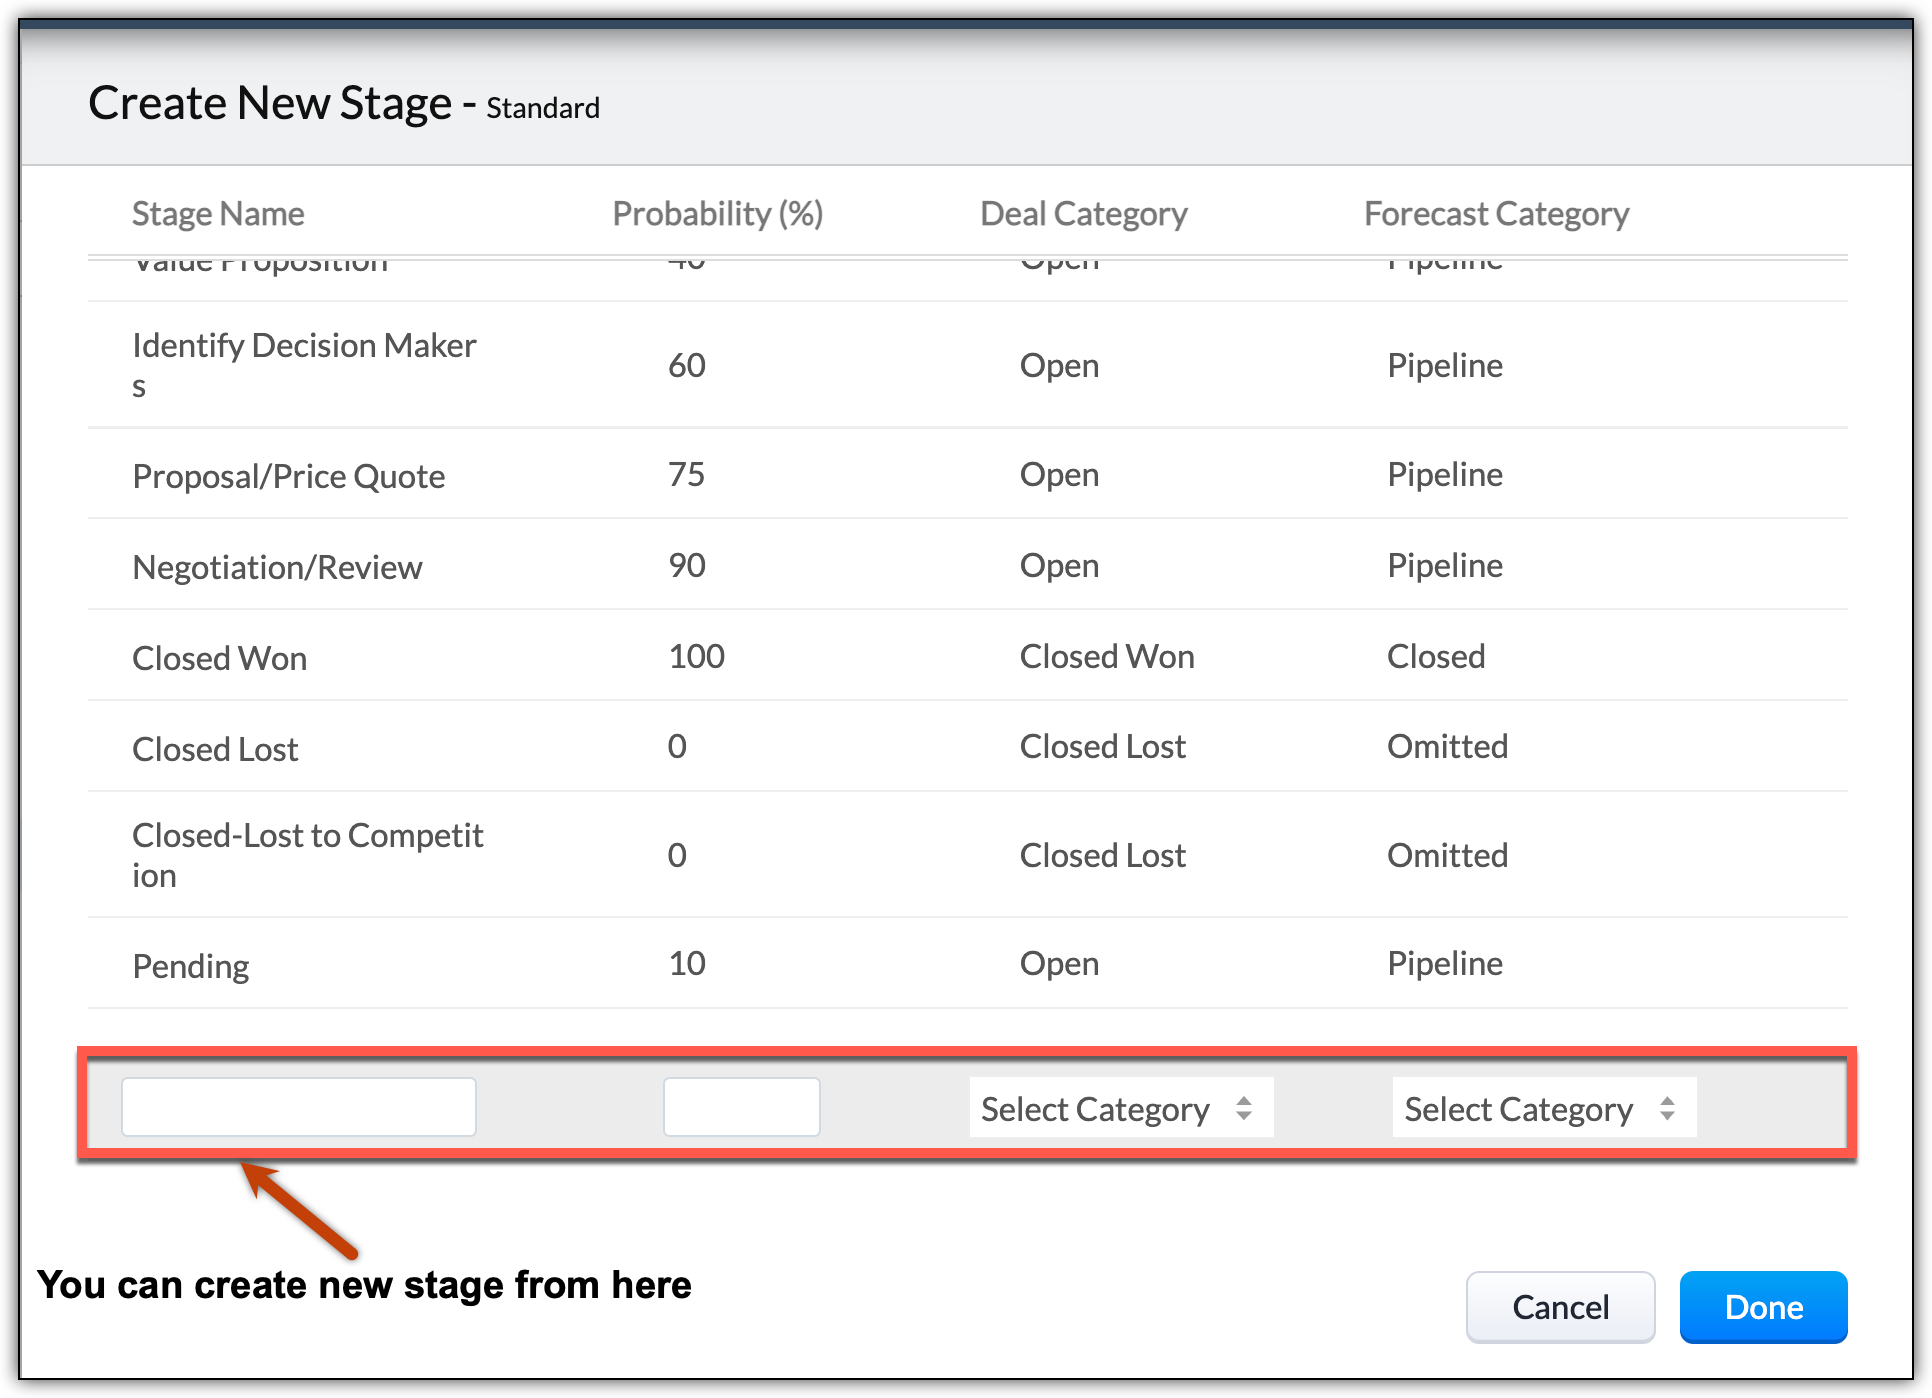
Task: Click the new probability input field
Action: [x=741, y=1107]
